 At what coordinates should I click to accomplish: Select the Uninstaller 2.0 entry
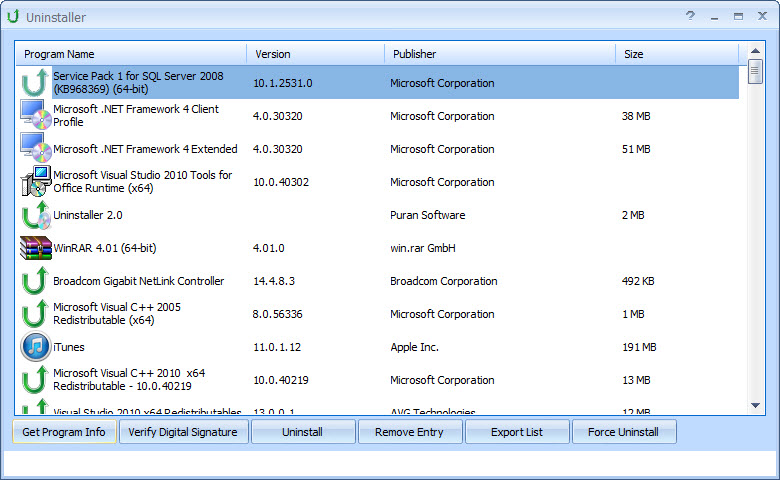point(88,215)
